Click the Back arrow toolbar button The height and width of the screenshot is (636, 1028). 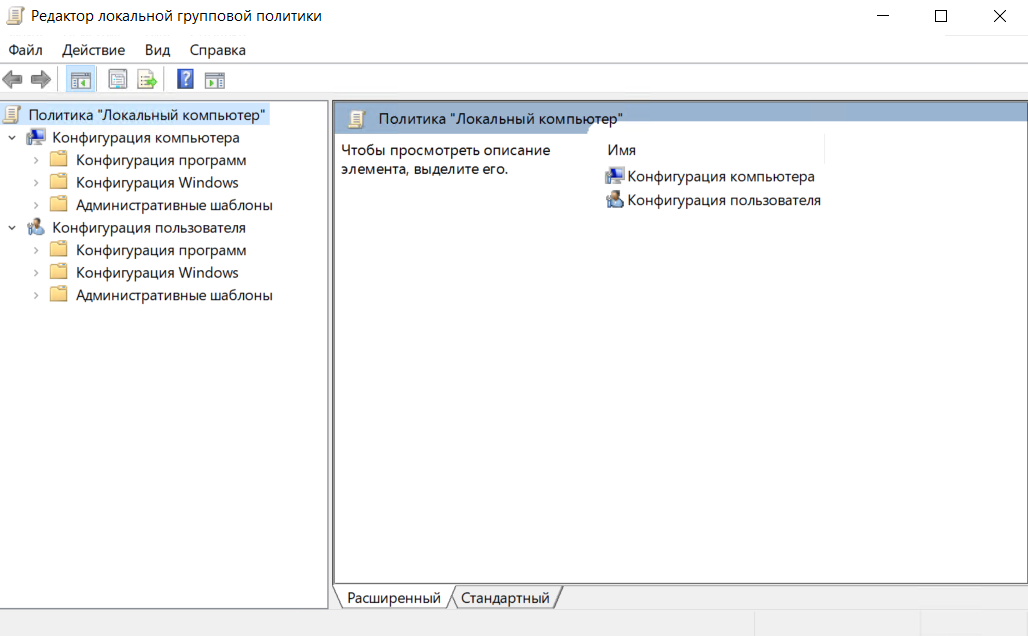pyautogui.click(x=13, y=79)
